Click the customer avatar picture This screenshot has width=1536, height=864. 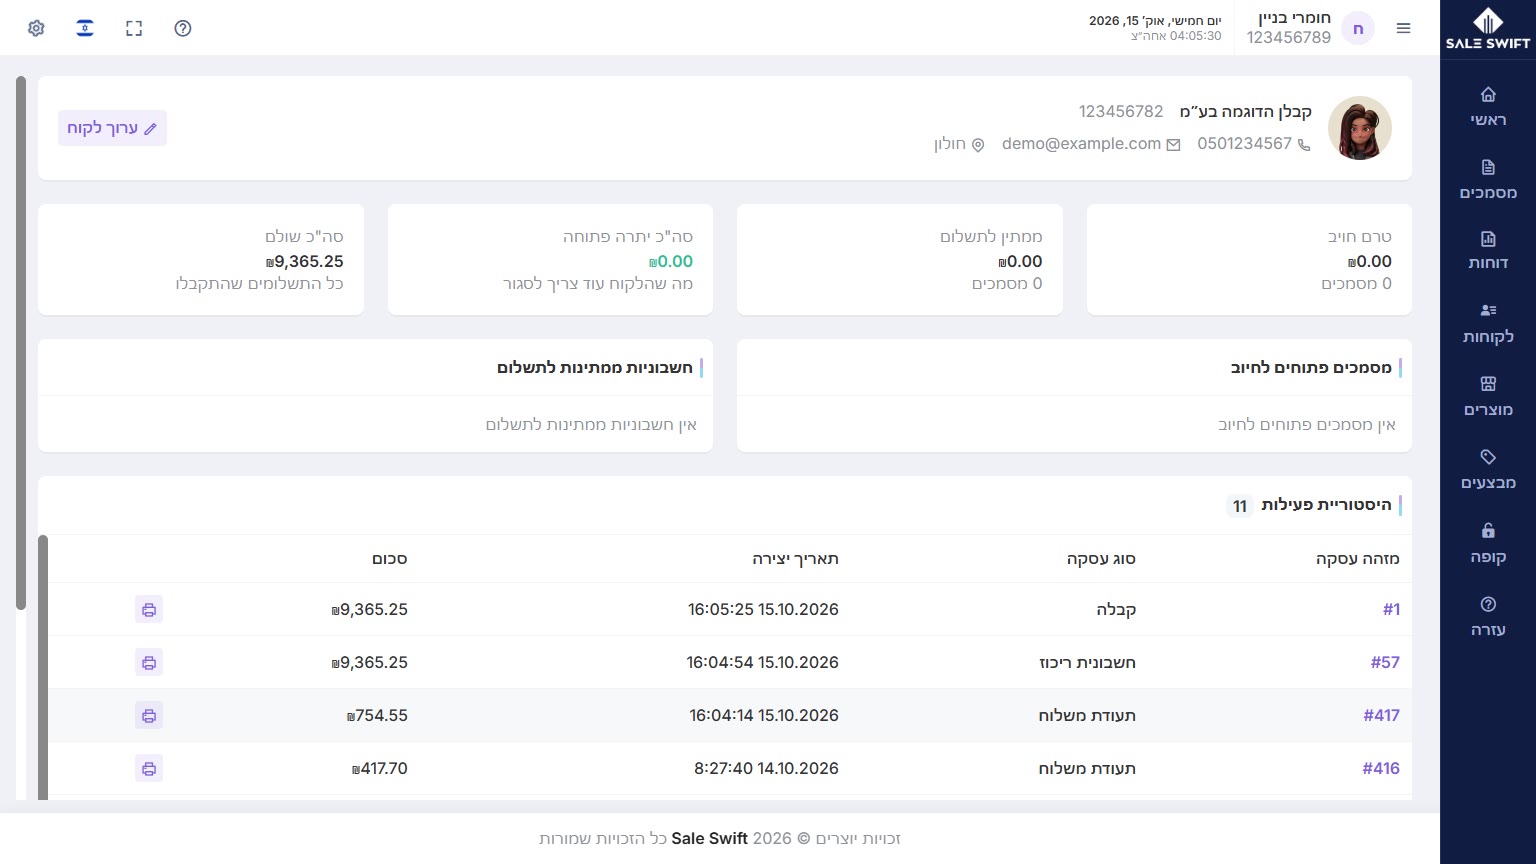(1360, 128)
